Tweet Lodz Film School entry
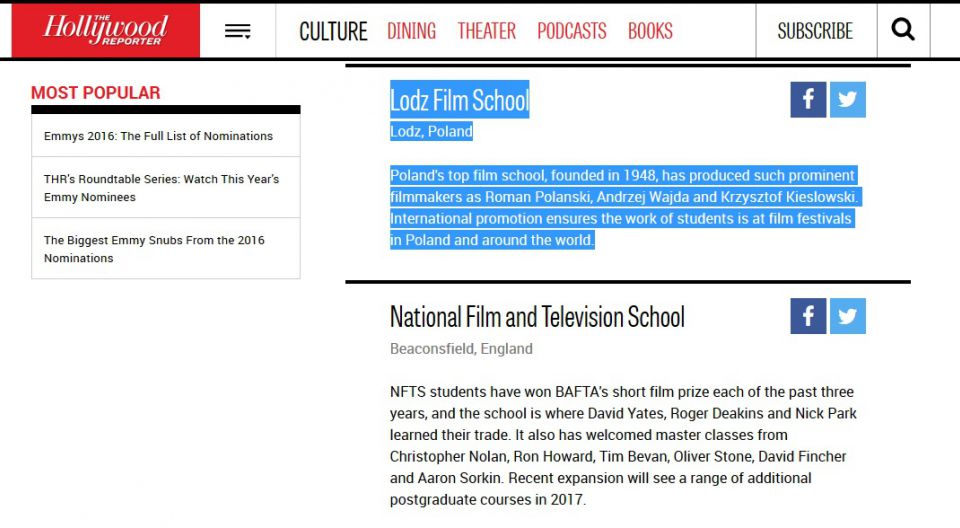The image size is (960, 528). point(847,99)
